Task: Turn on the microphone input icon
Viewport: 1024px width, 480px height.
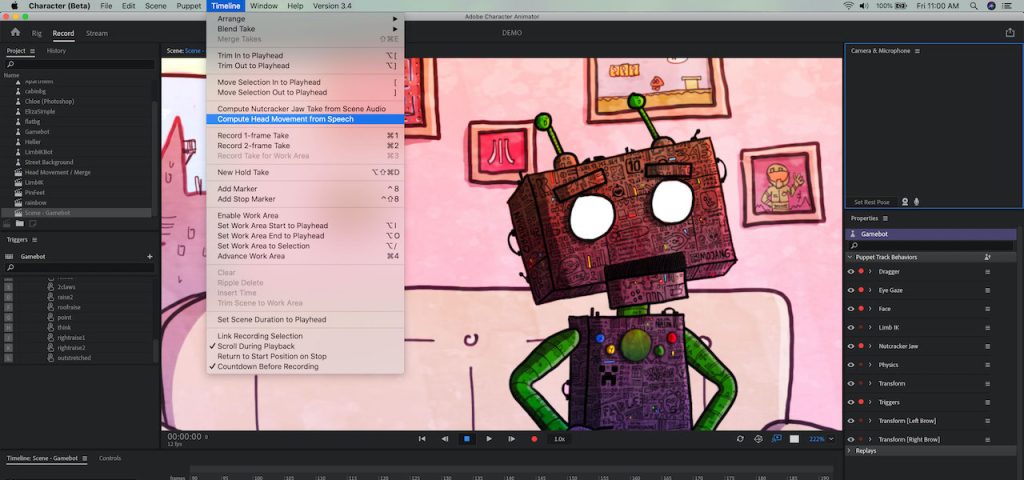Action: 916,202
